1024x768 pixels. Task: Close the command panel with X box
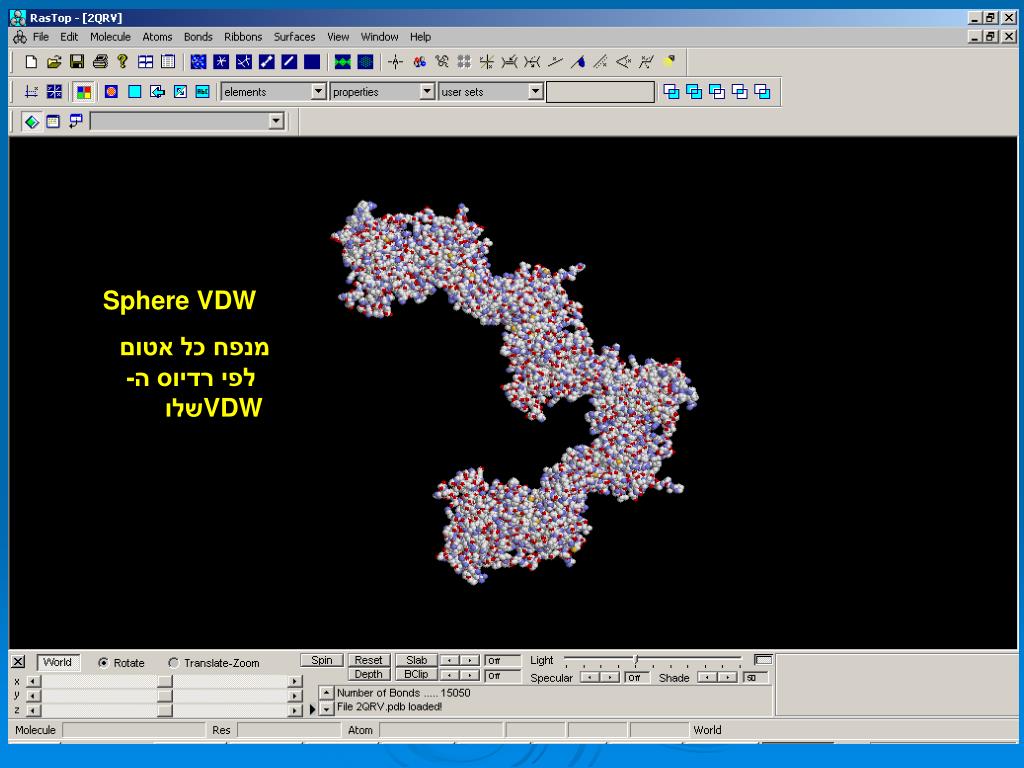[x=18, y=662]
